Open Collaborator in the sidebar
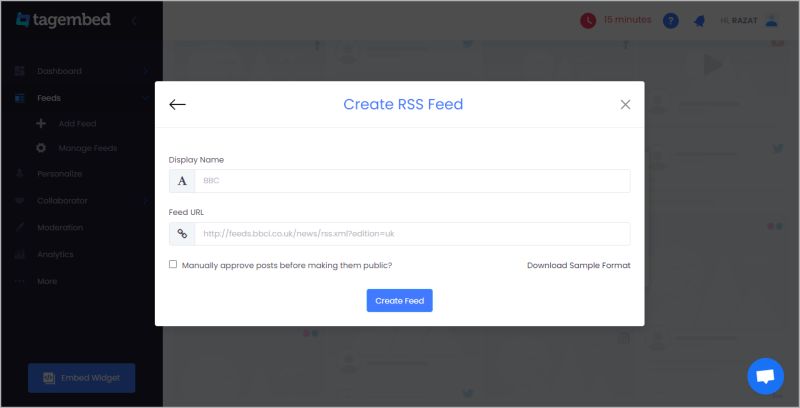800x408 pixels. point(62,200)
